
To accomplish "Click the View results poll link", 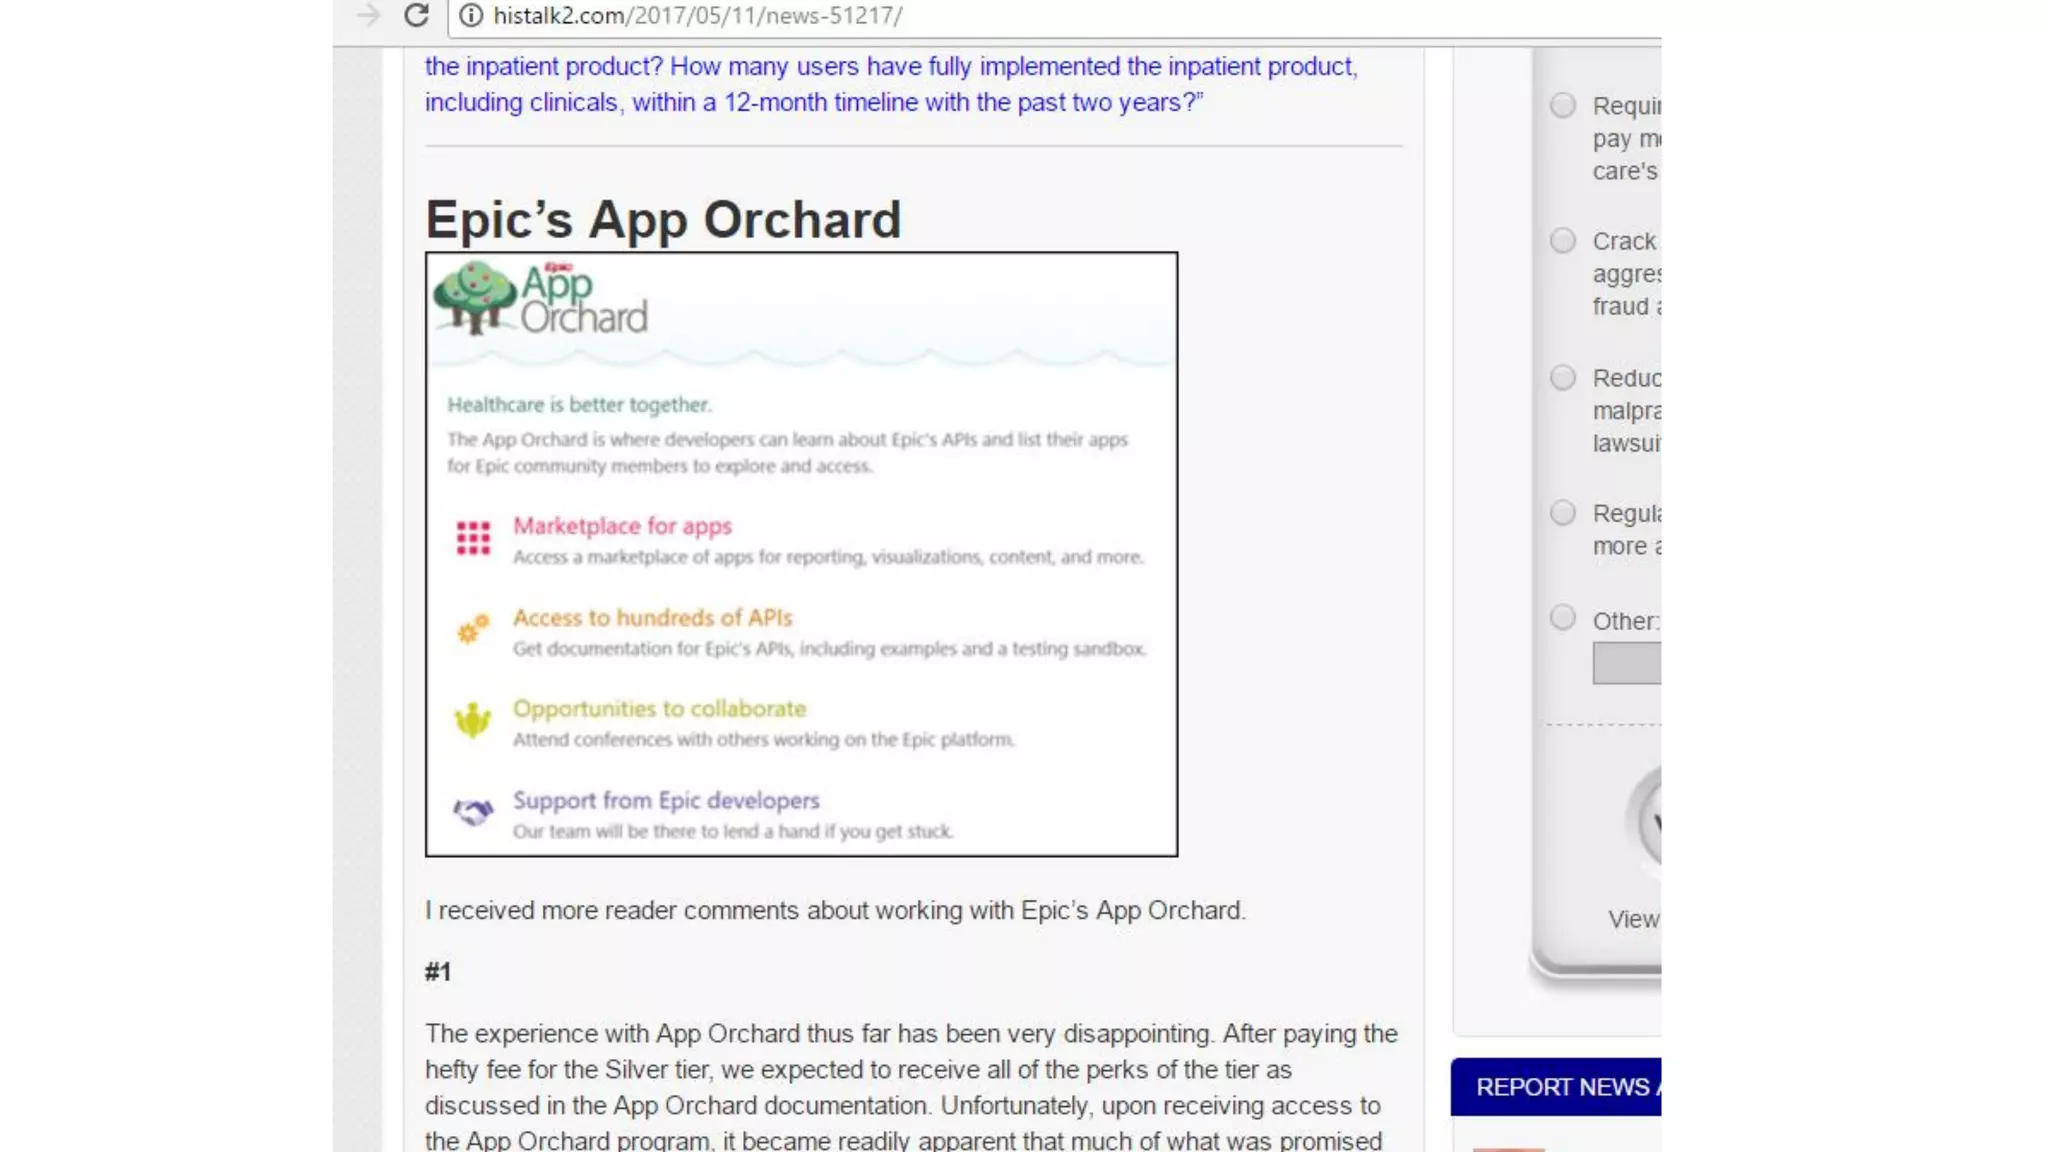I will click(x=1633, y=919).
